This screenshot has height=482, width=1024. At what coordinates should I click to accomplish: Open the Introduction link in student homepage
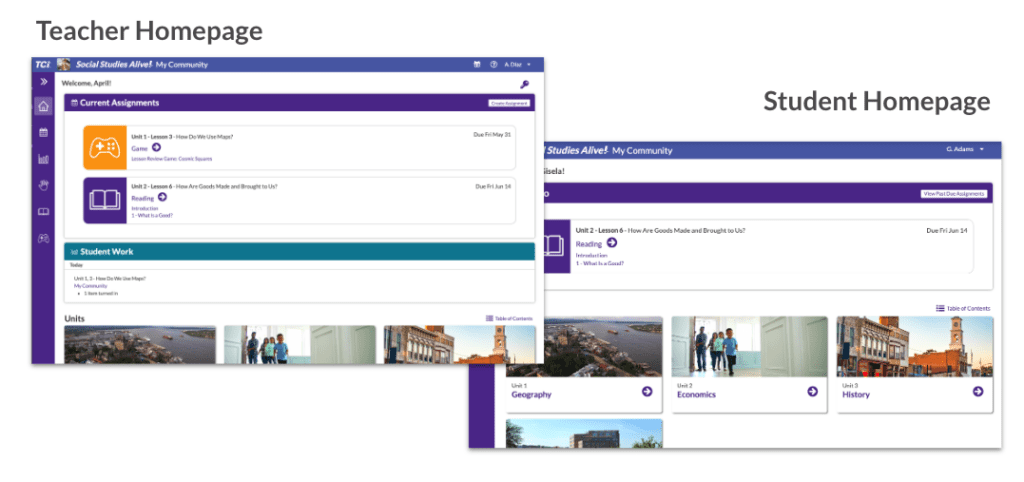point(591,255)
